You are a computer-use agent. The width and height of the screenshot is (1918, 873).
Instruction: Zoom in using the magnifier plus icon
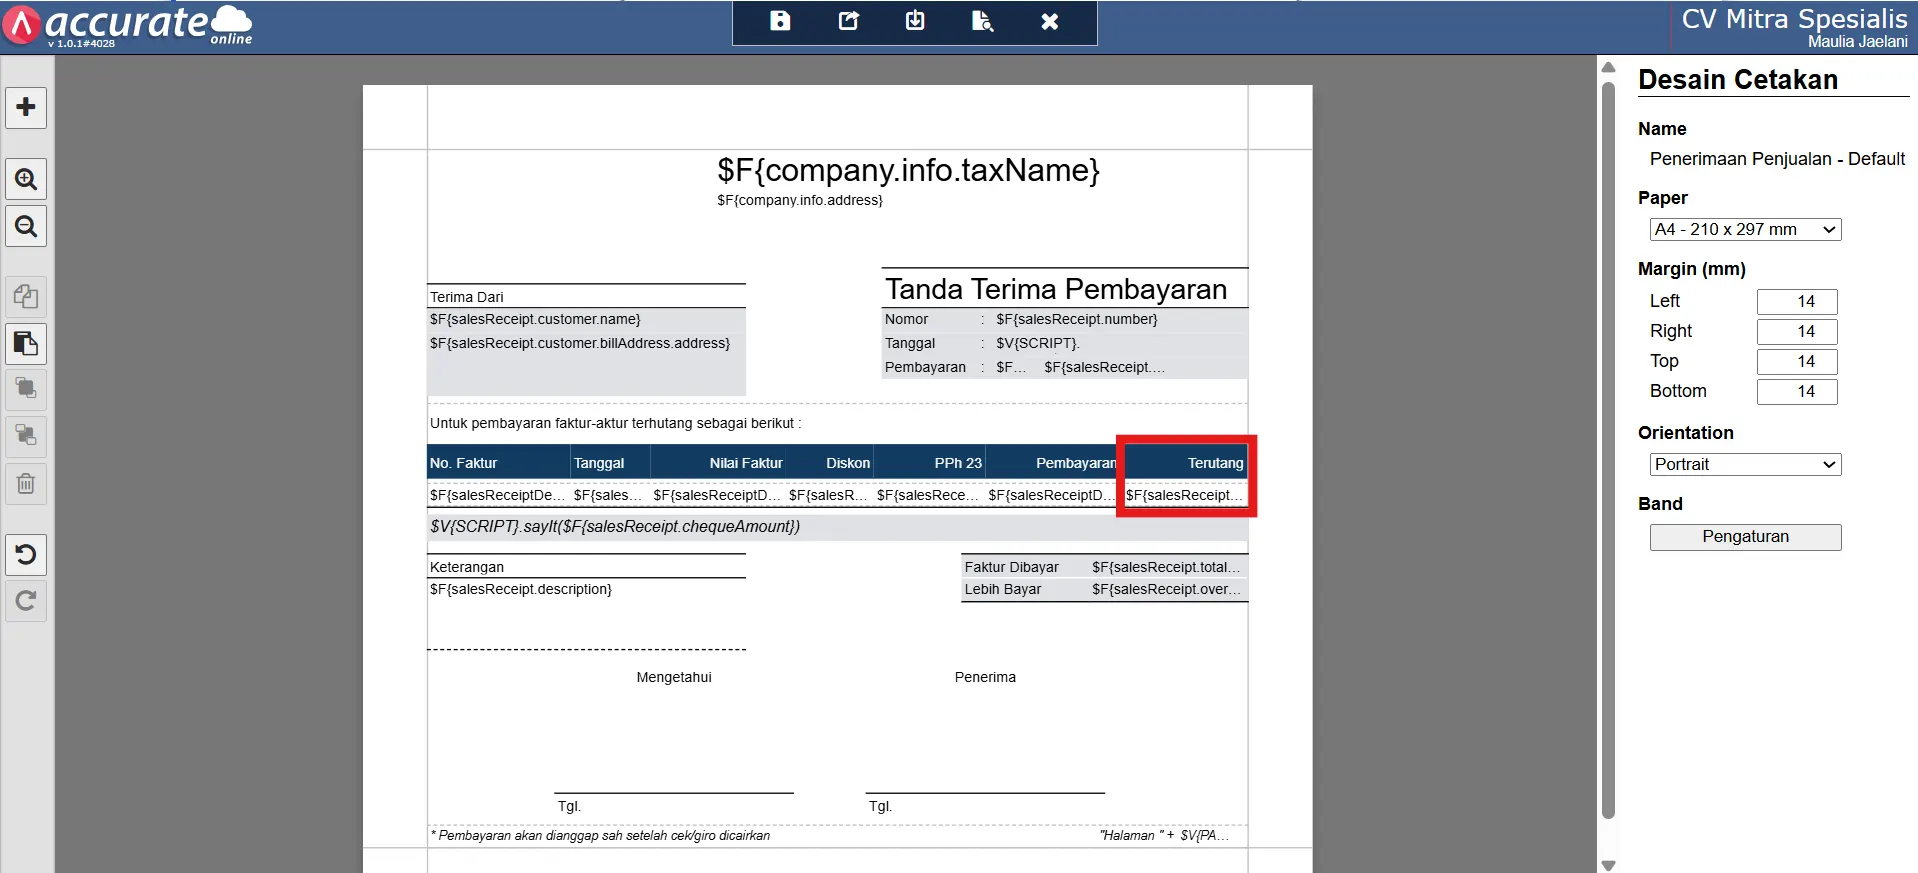[x=26, y=179]
